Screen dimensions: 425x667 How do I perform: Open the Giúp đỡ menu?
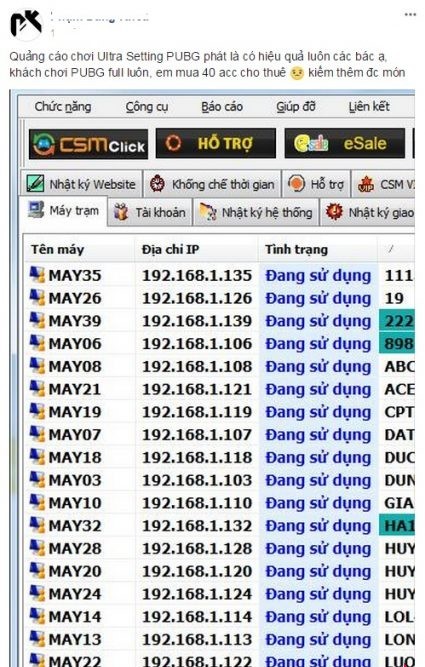click(x=296, y=107)
